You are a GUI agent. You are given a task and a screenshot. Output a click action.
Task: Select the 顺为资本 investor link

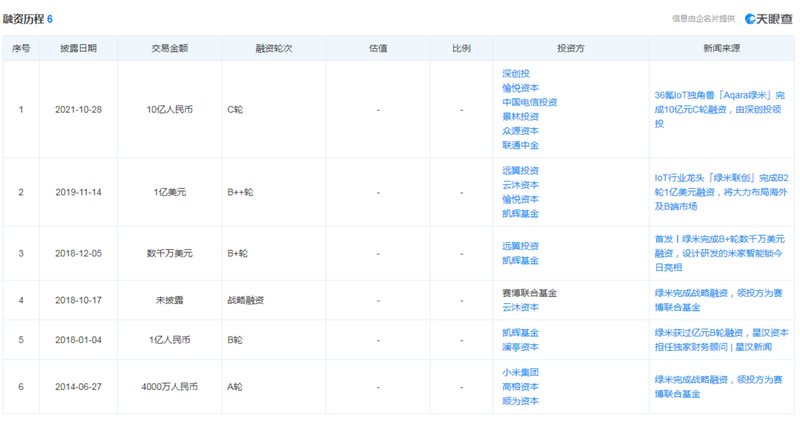pyautogui.click(x=520, y=401)
